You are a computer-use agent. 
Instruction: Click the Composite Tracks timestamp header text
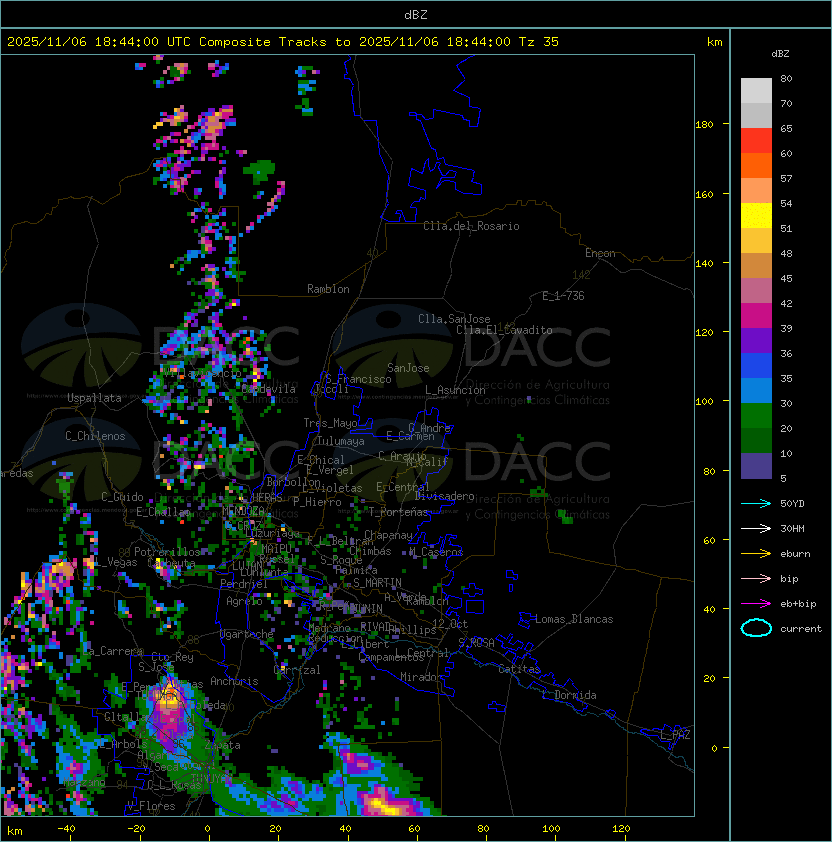click(x=283, y=42)
